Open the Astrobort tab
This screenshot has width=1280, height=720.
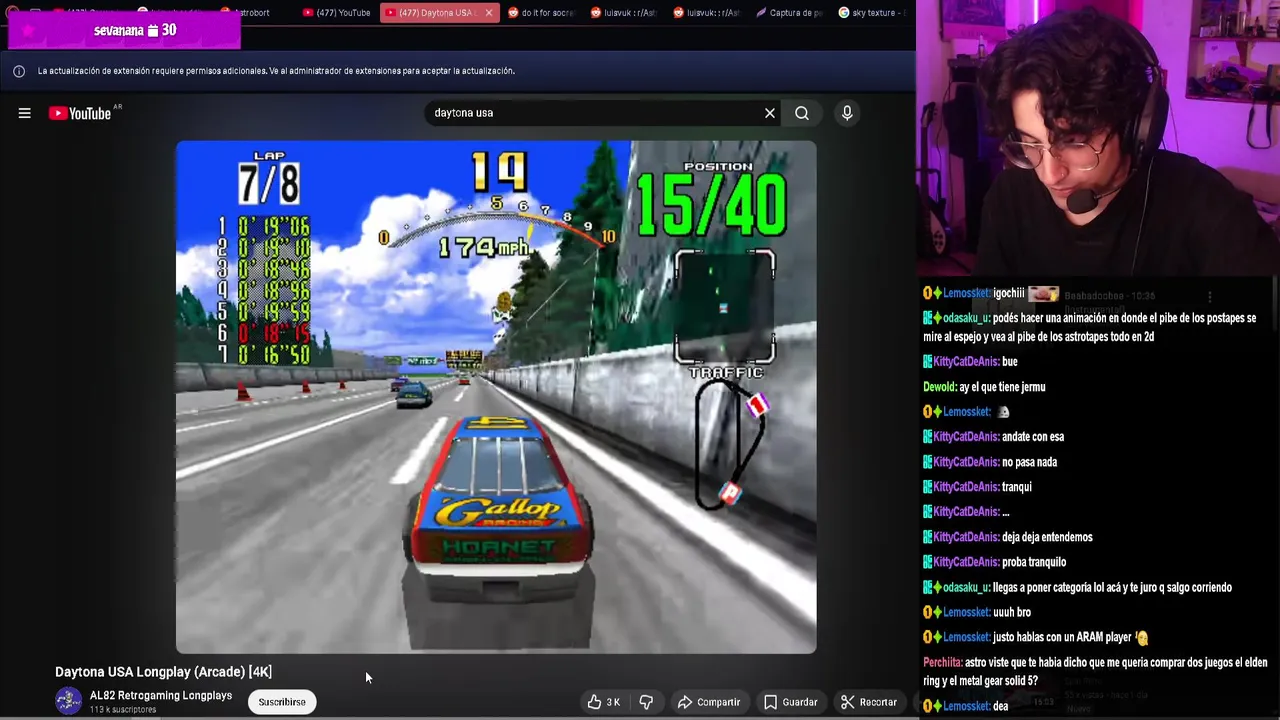pos(244,13)
